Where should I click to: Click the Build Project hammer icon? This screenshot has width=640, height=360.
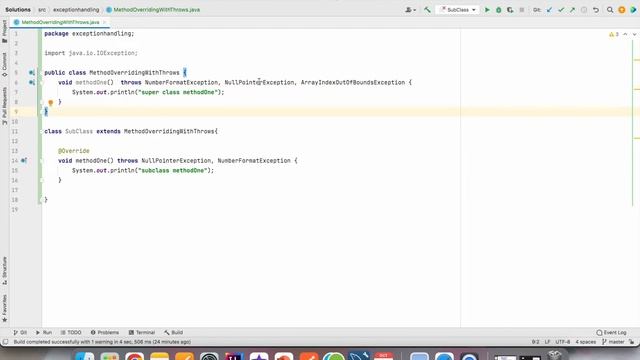coord(427,10)
